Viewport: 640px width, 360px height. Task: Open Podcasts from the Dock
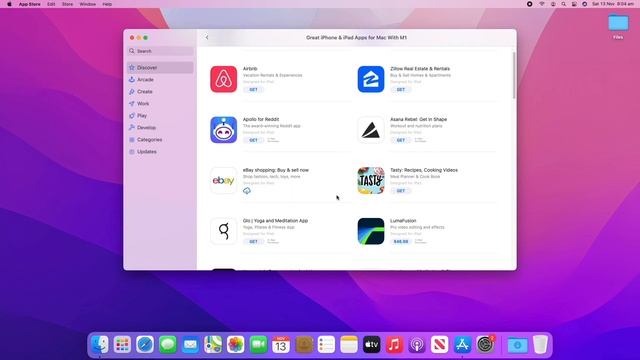(417, 345)
